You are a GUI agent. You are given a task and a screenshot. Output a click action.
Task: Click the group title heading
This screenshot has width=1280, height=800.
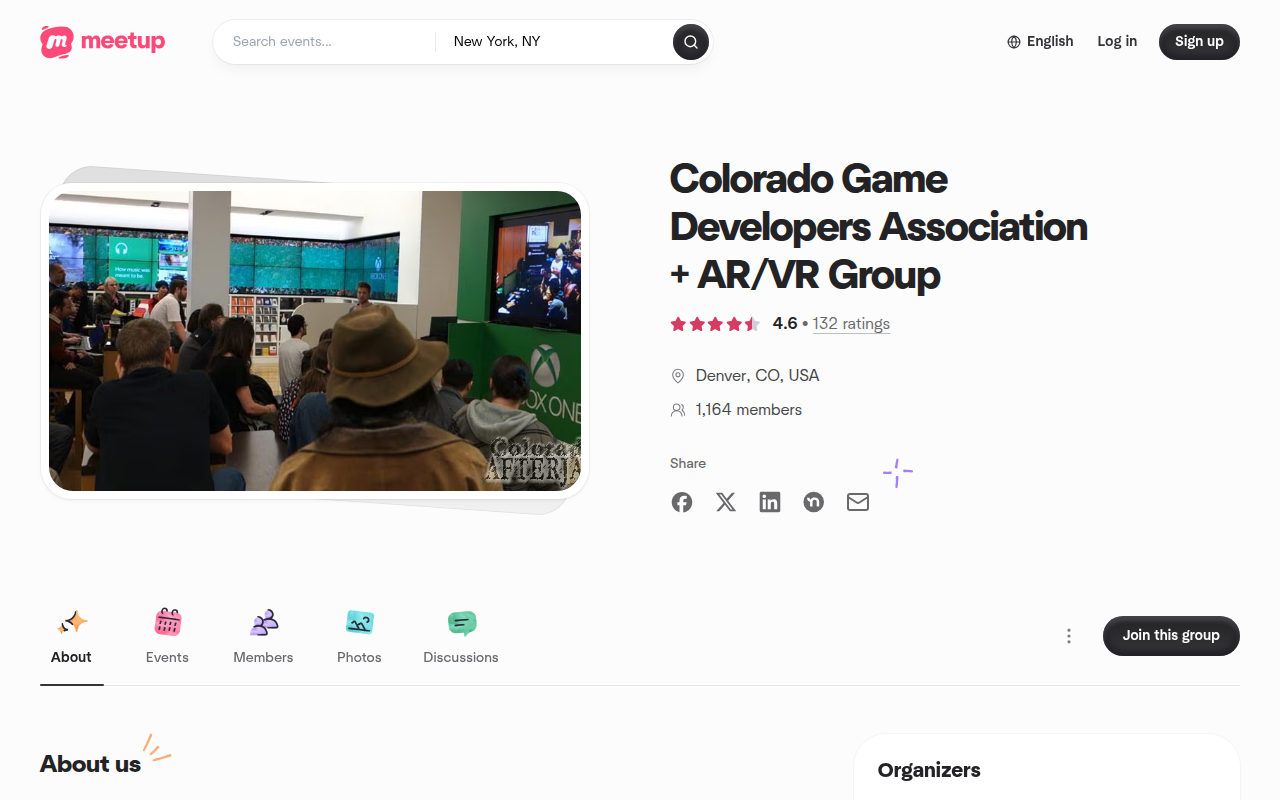pyautogui.click(x=878, y=227)
